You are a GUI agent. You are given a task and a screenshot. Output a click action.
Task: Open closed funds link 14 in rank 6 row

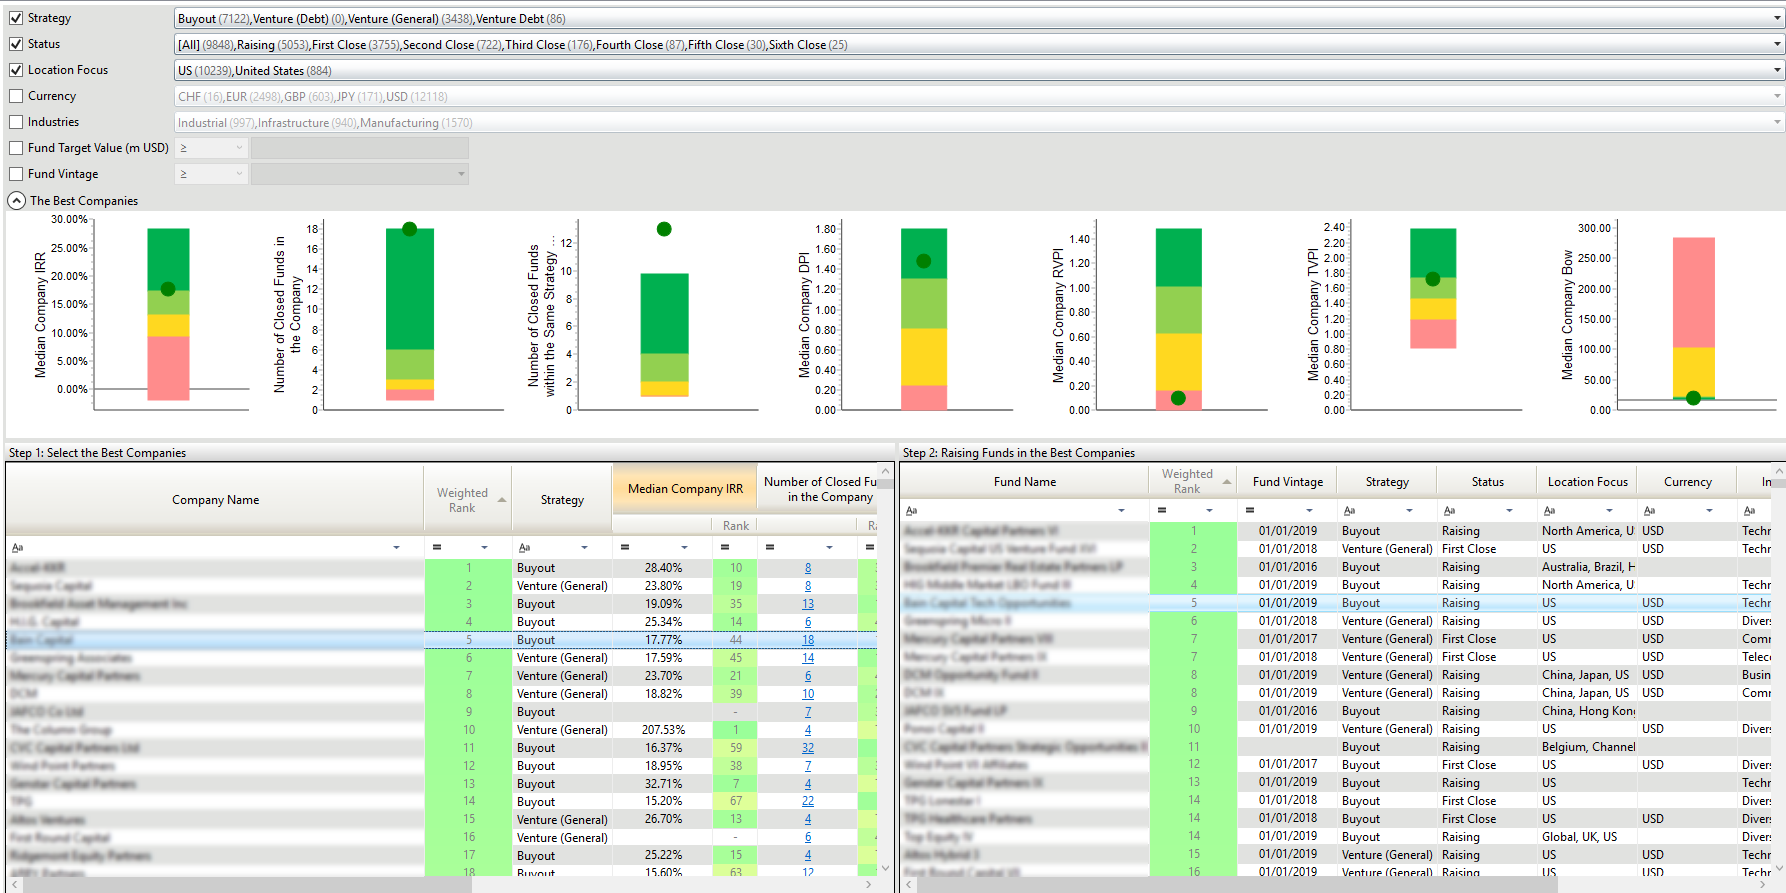[x=808, y=658]
